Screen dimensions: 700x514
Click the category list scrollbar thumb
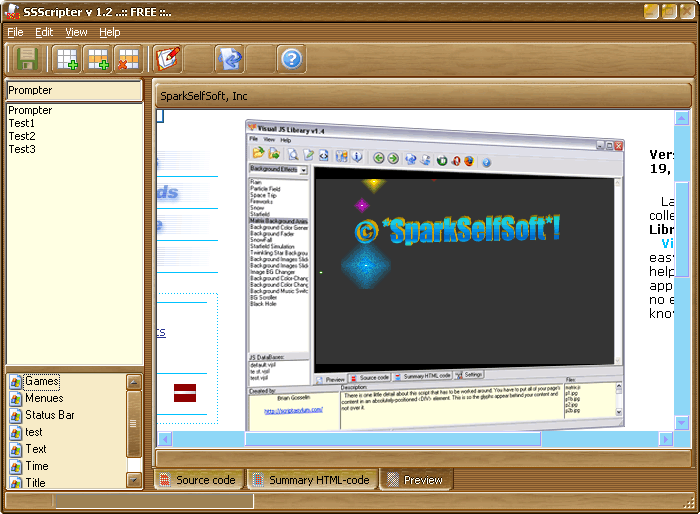tap(134, 424)
